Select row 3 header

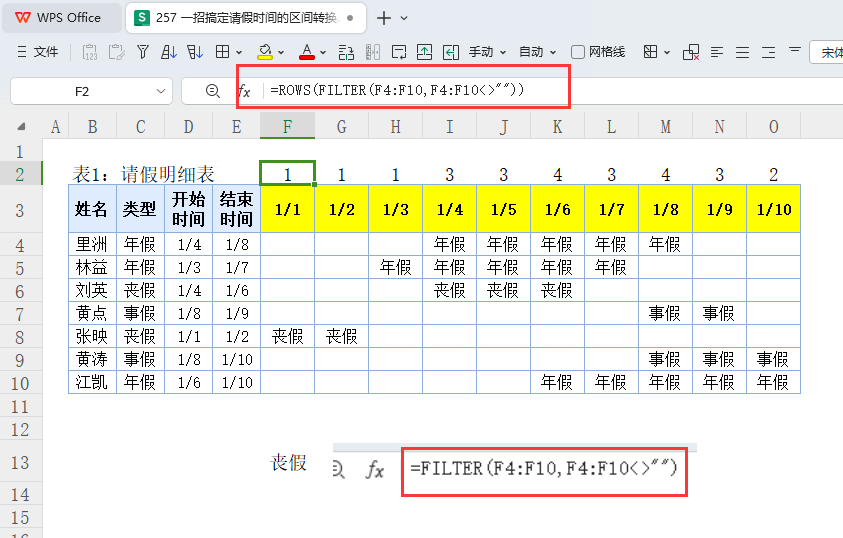[20, 210]
